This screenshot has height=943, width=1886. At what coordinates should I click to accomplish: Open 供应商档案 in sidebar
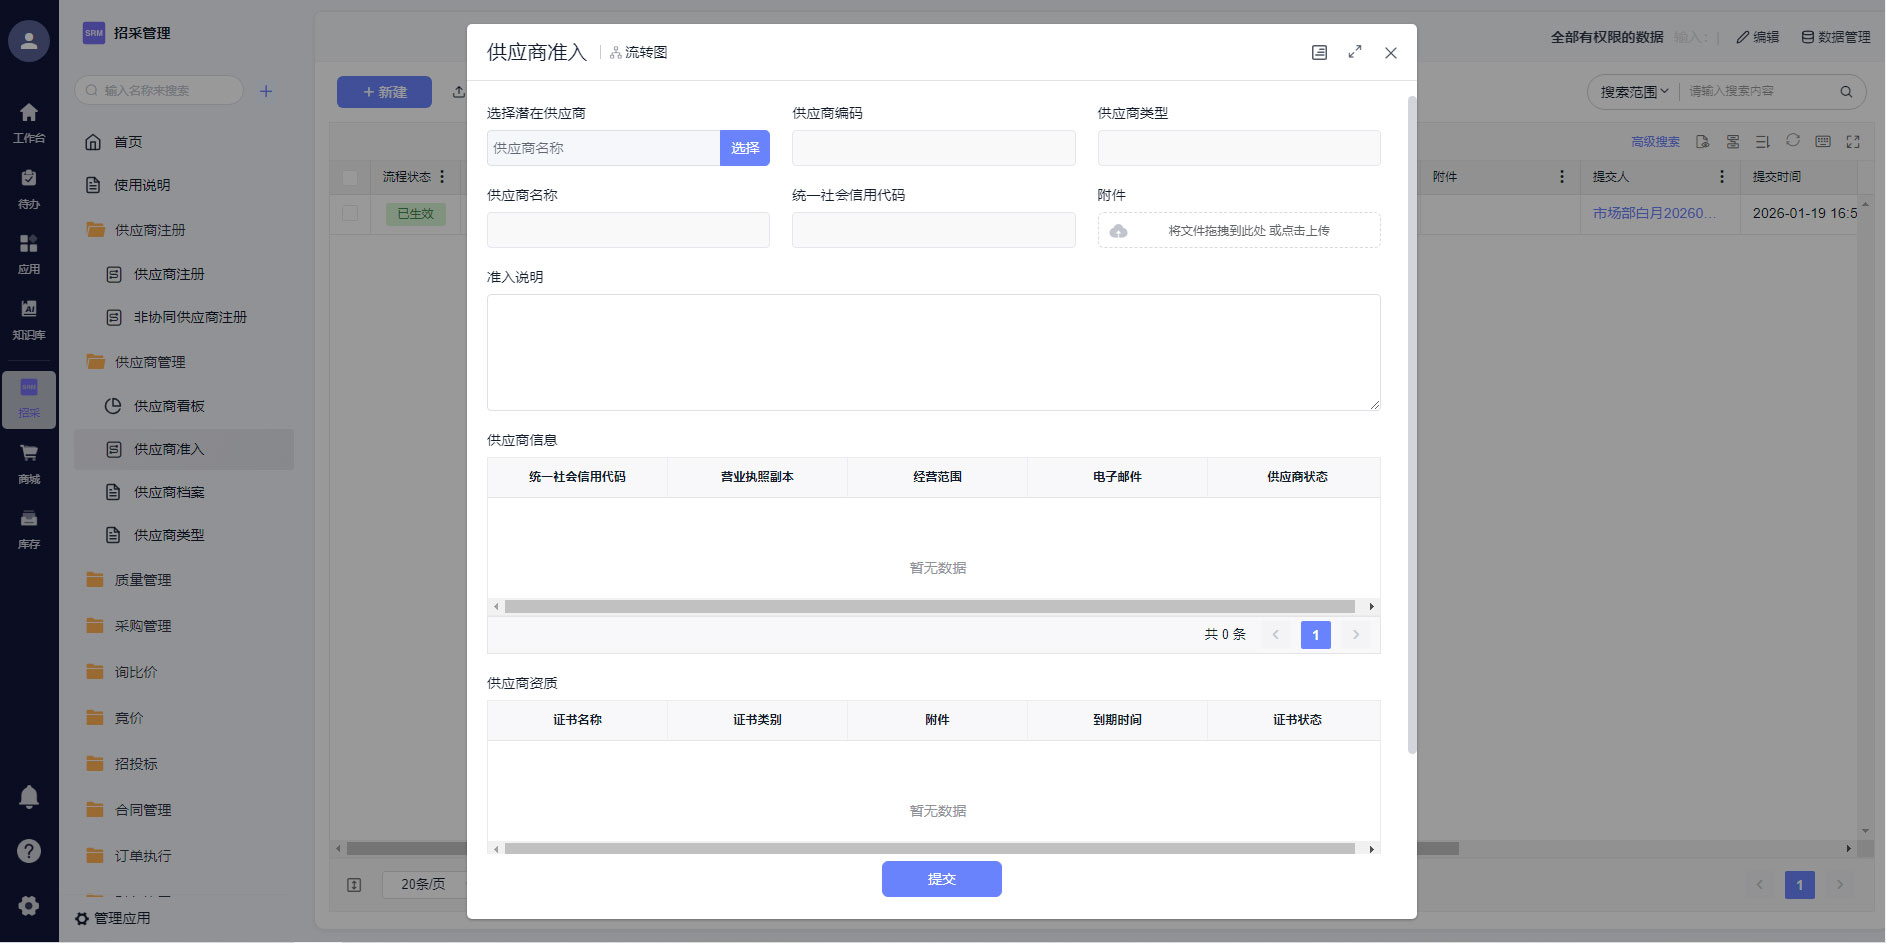[x=169, y=492]
